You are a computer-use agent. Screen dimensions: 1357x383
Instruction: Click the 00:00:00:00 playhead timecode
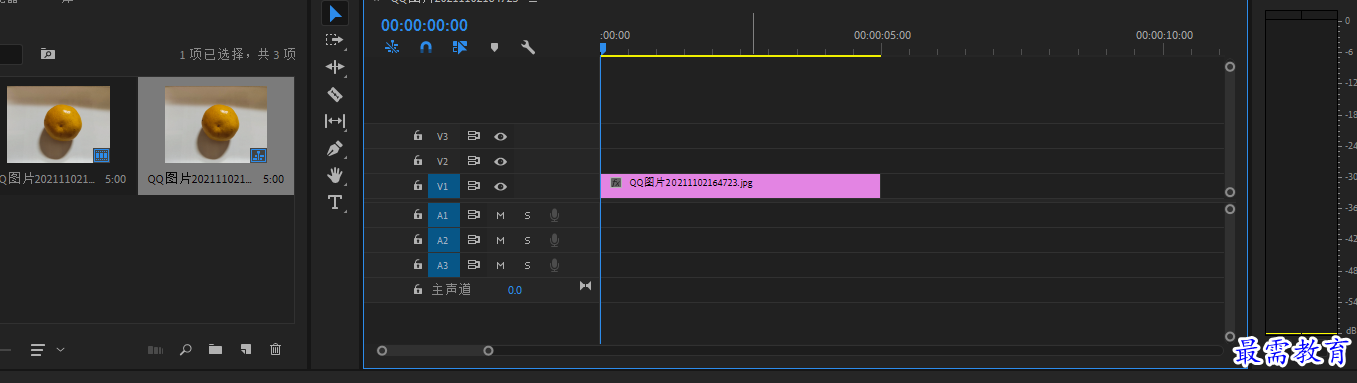[x=424, y=25]
